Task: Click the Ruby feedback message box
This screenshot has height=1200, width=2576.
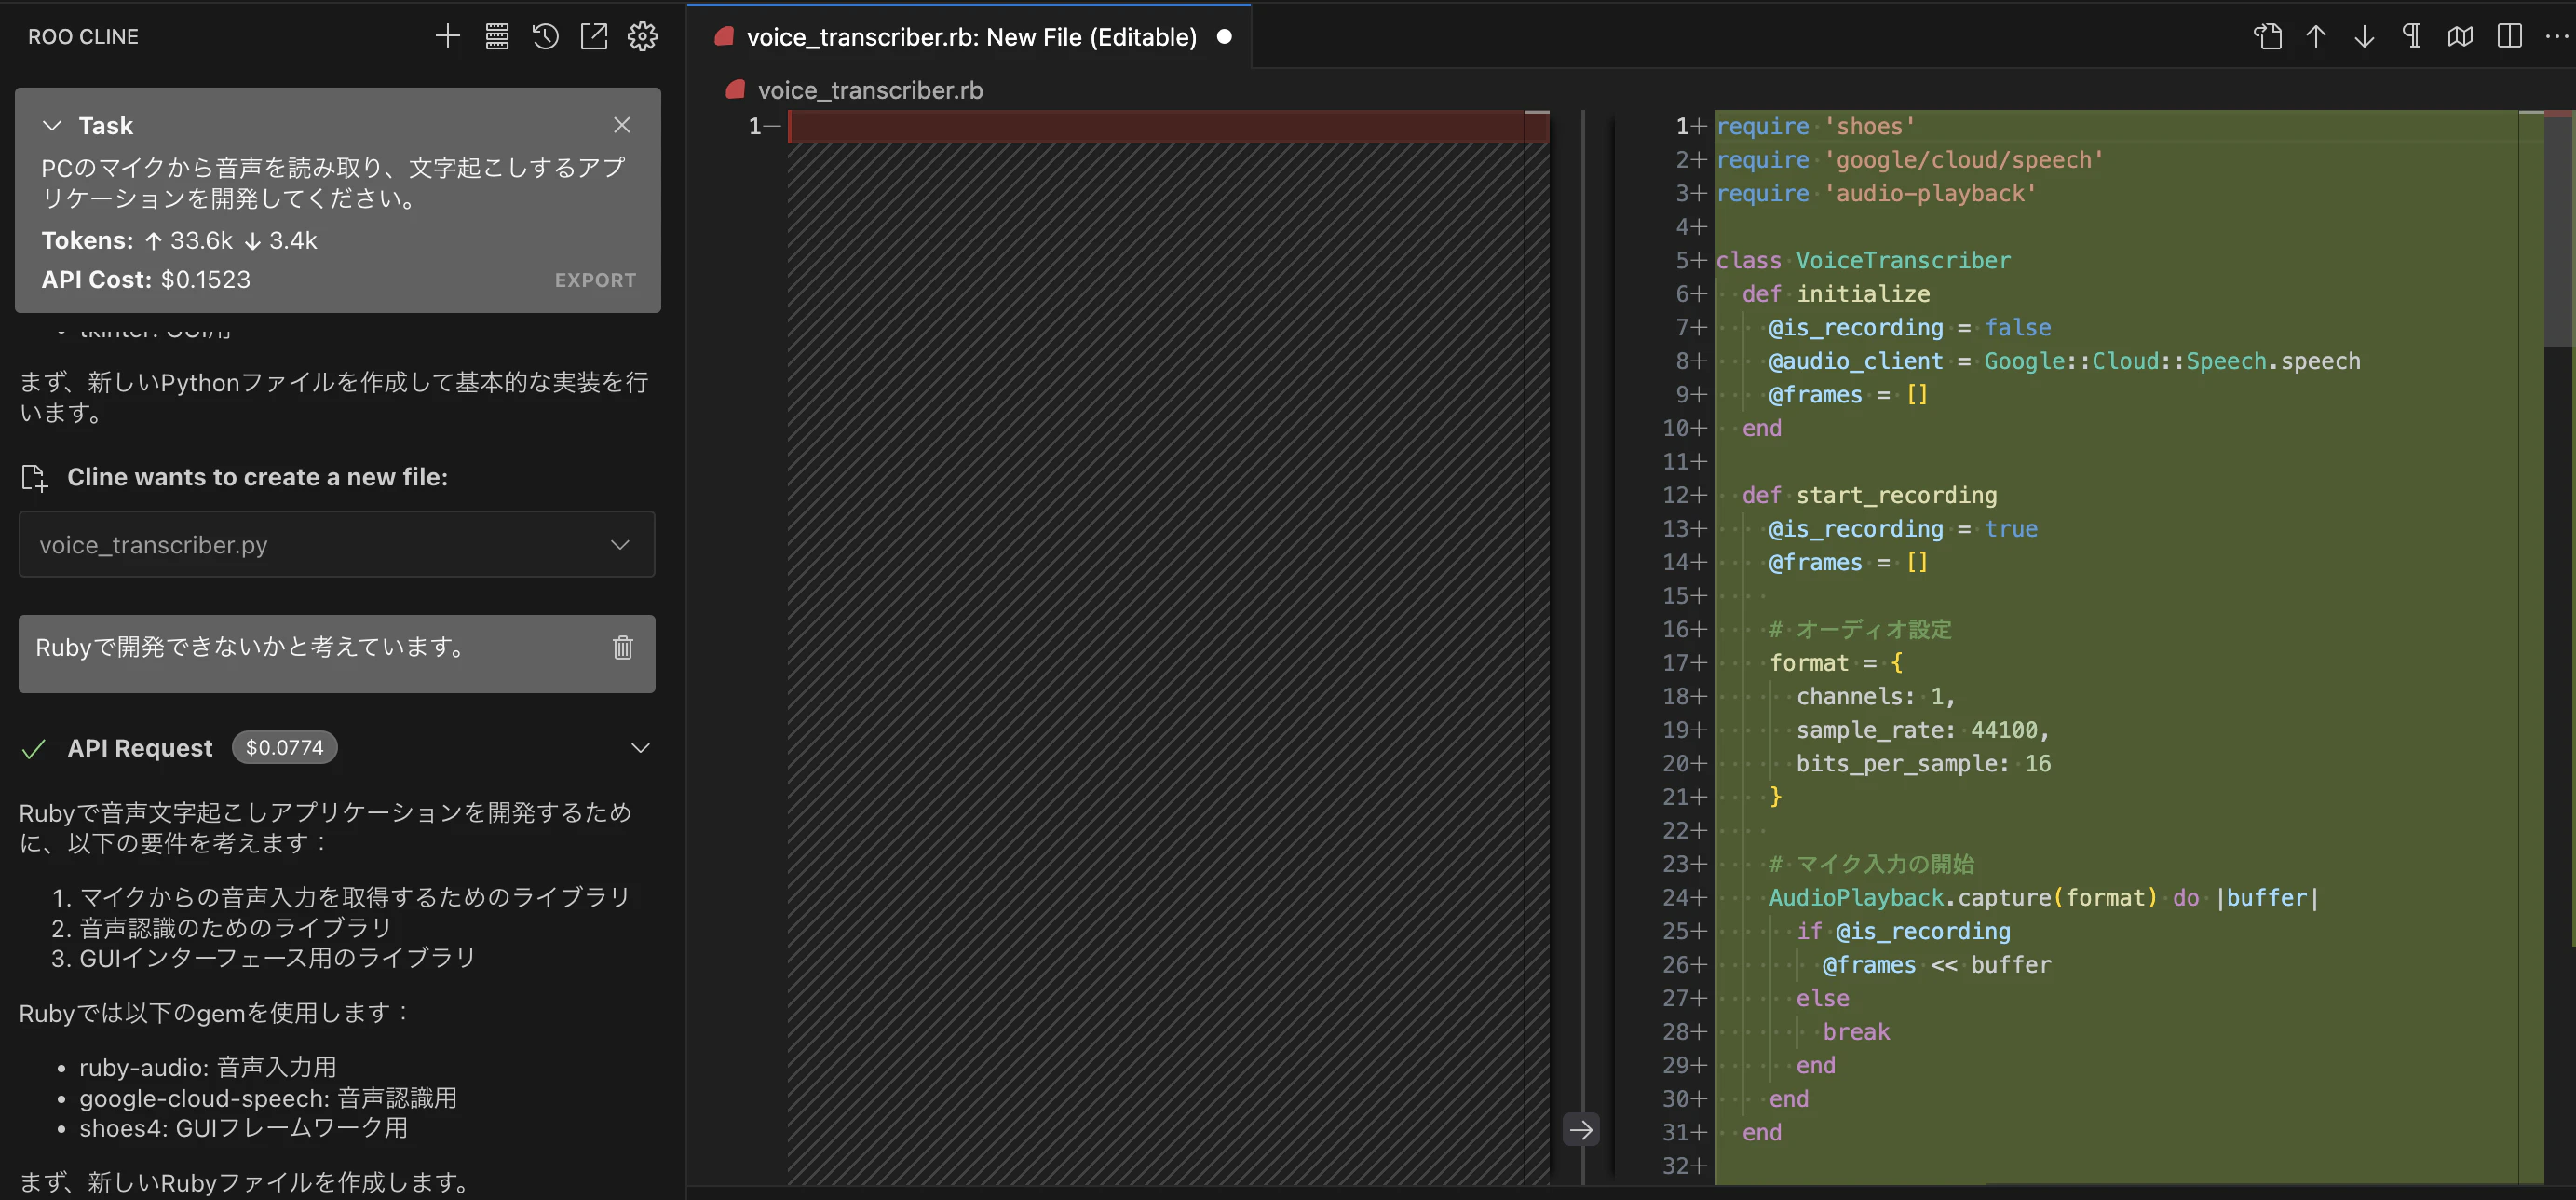Action: click(337, 654)
